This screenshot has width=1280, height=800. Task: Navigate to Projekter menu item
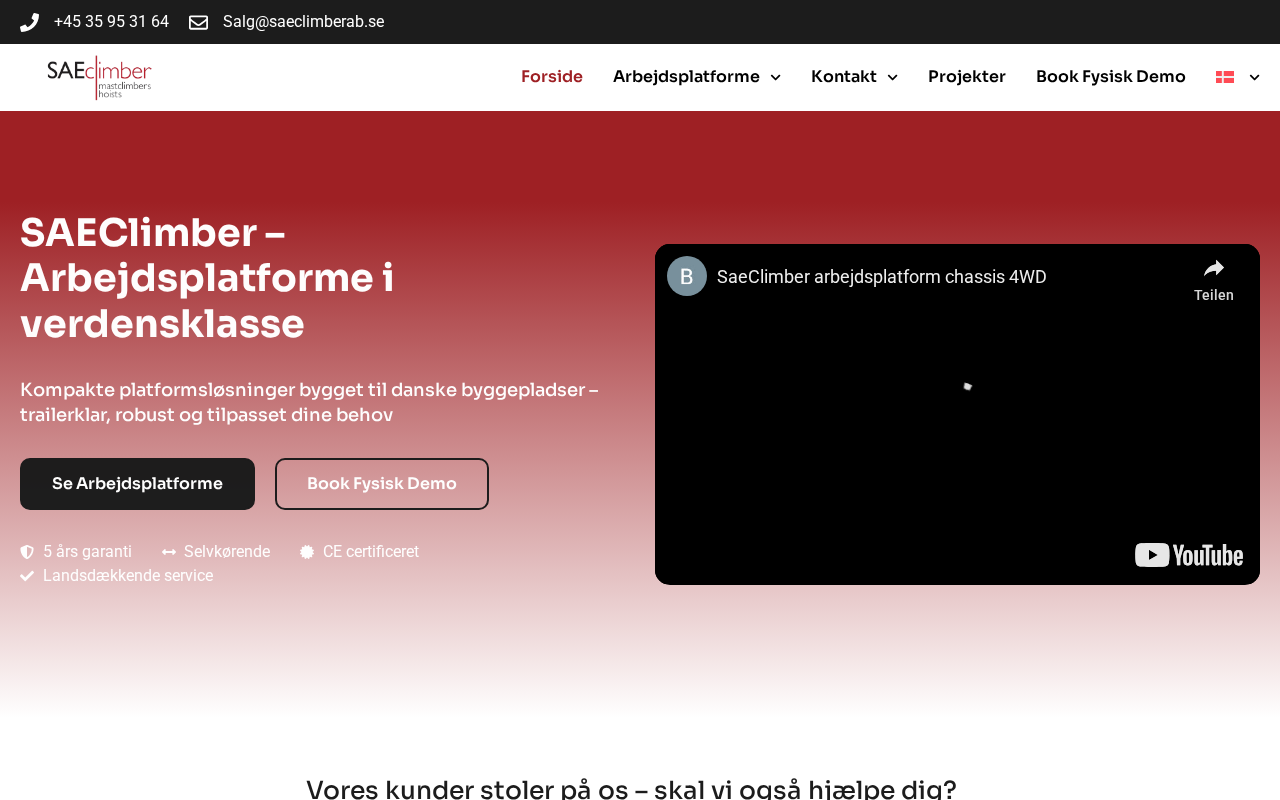[x=967, y=77]
